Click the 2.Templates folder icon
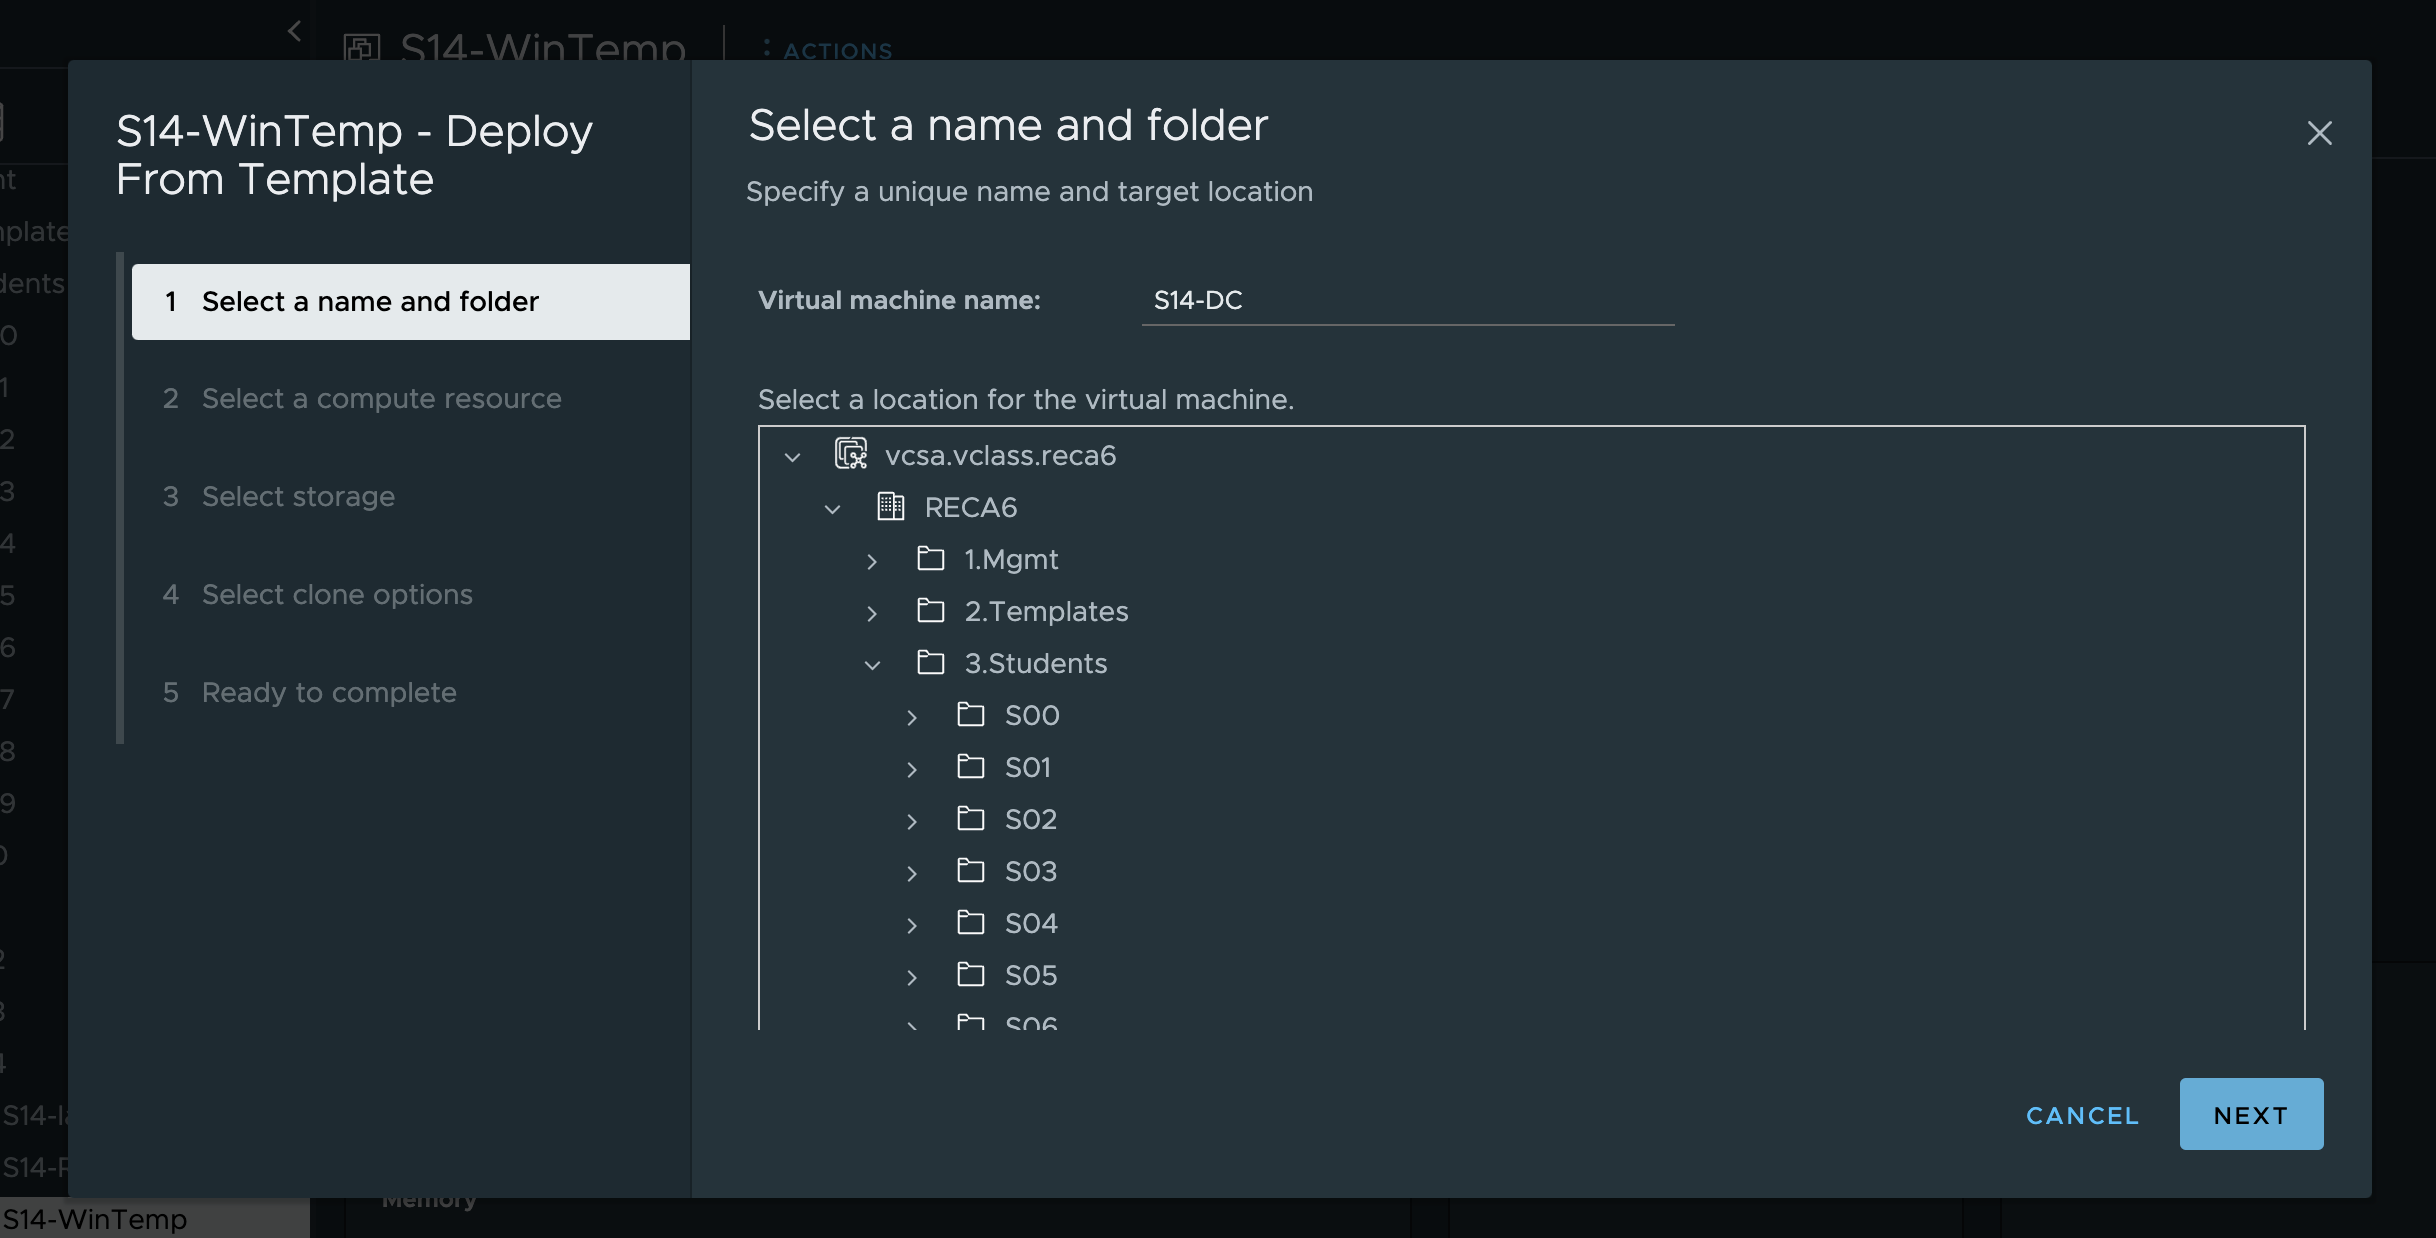The height and width of the screenshot is (1238, 2436). [930, 610]
